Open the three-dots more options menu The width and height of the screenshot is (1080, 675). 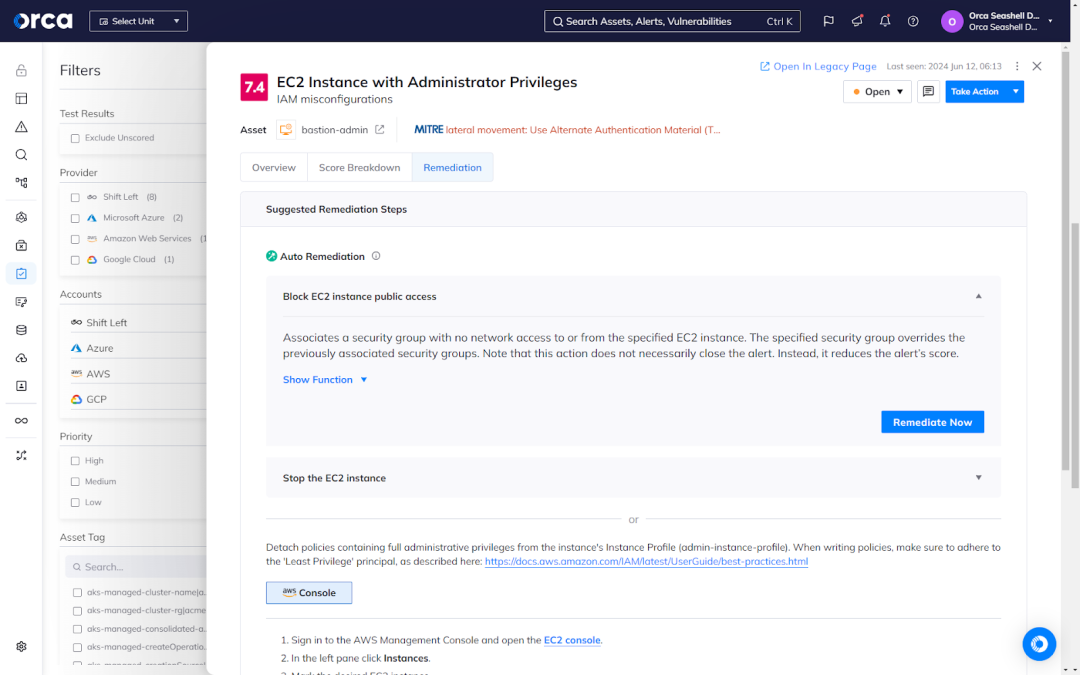point(1017,66)
